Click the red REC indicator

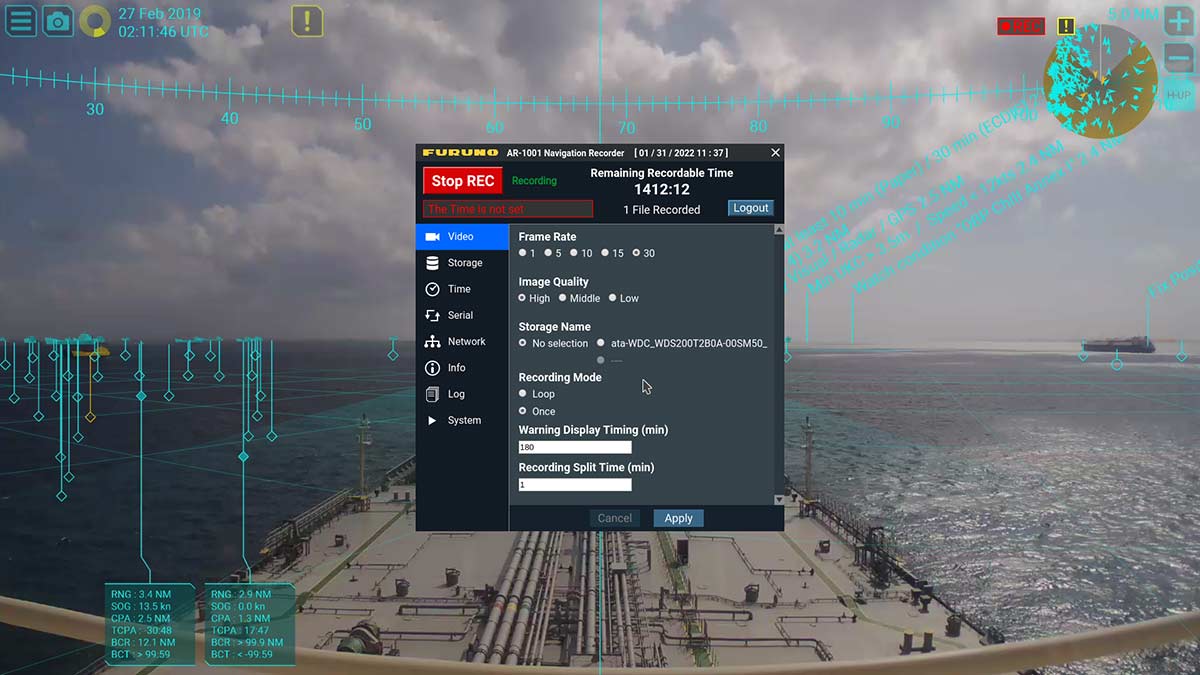click(x=1020, y=26)
